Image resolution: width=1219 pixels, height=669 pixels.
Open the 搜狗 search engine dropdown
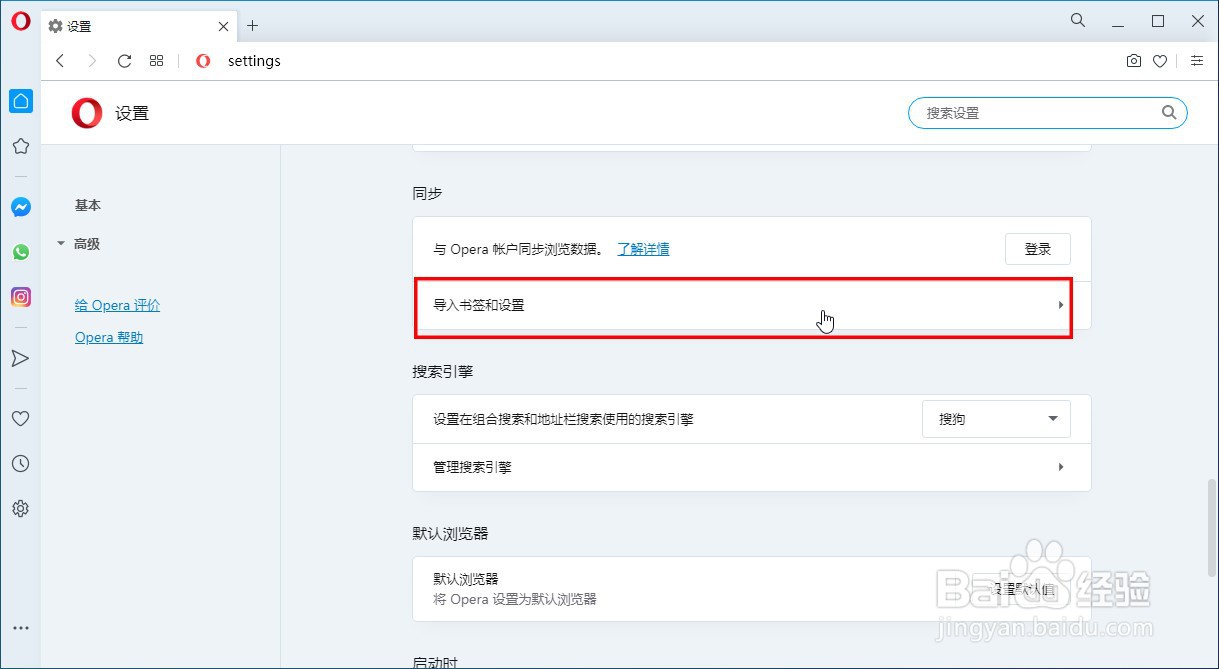(996, 419)
